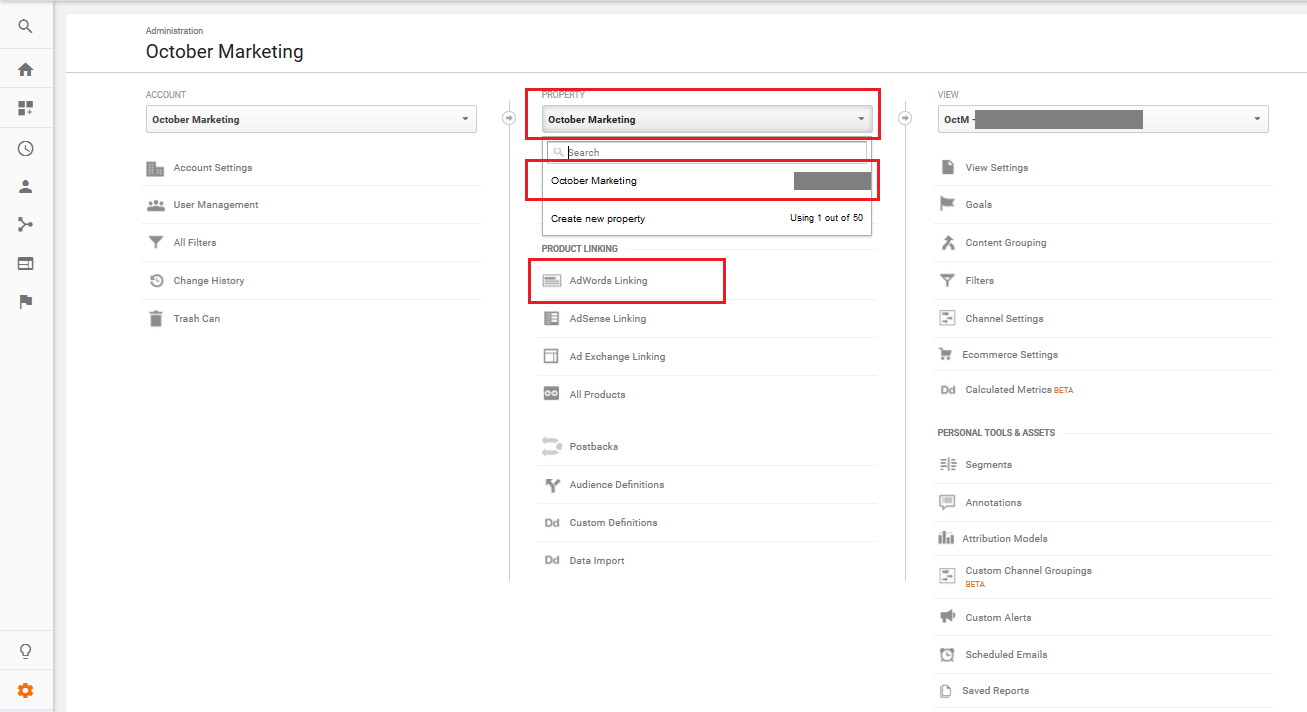Open the View dropdown OctM
Image resolution: width=1307 pixels, height=712 pixels.
coord(1103,119)
